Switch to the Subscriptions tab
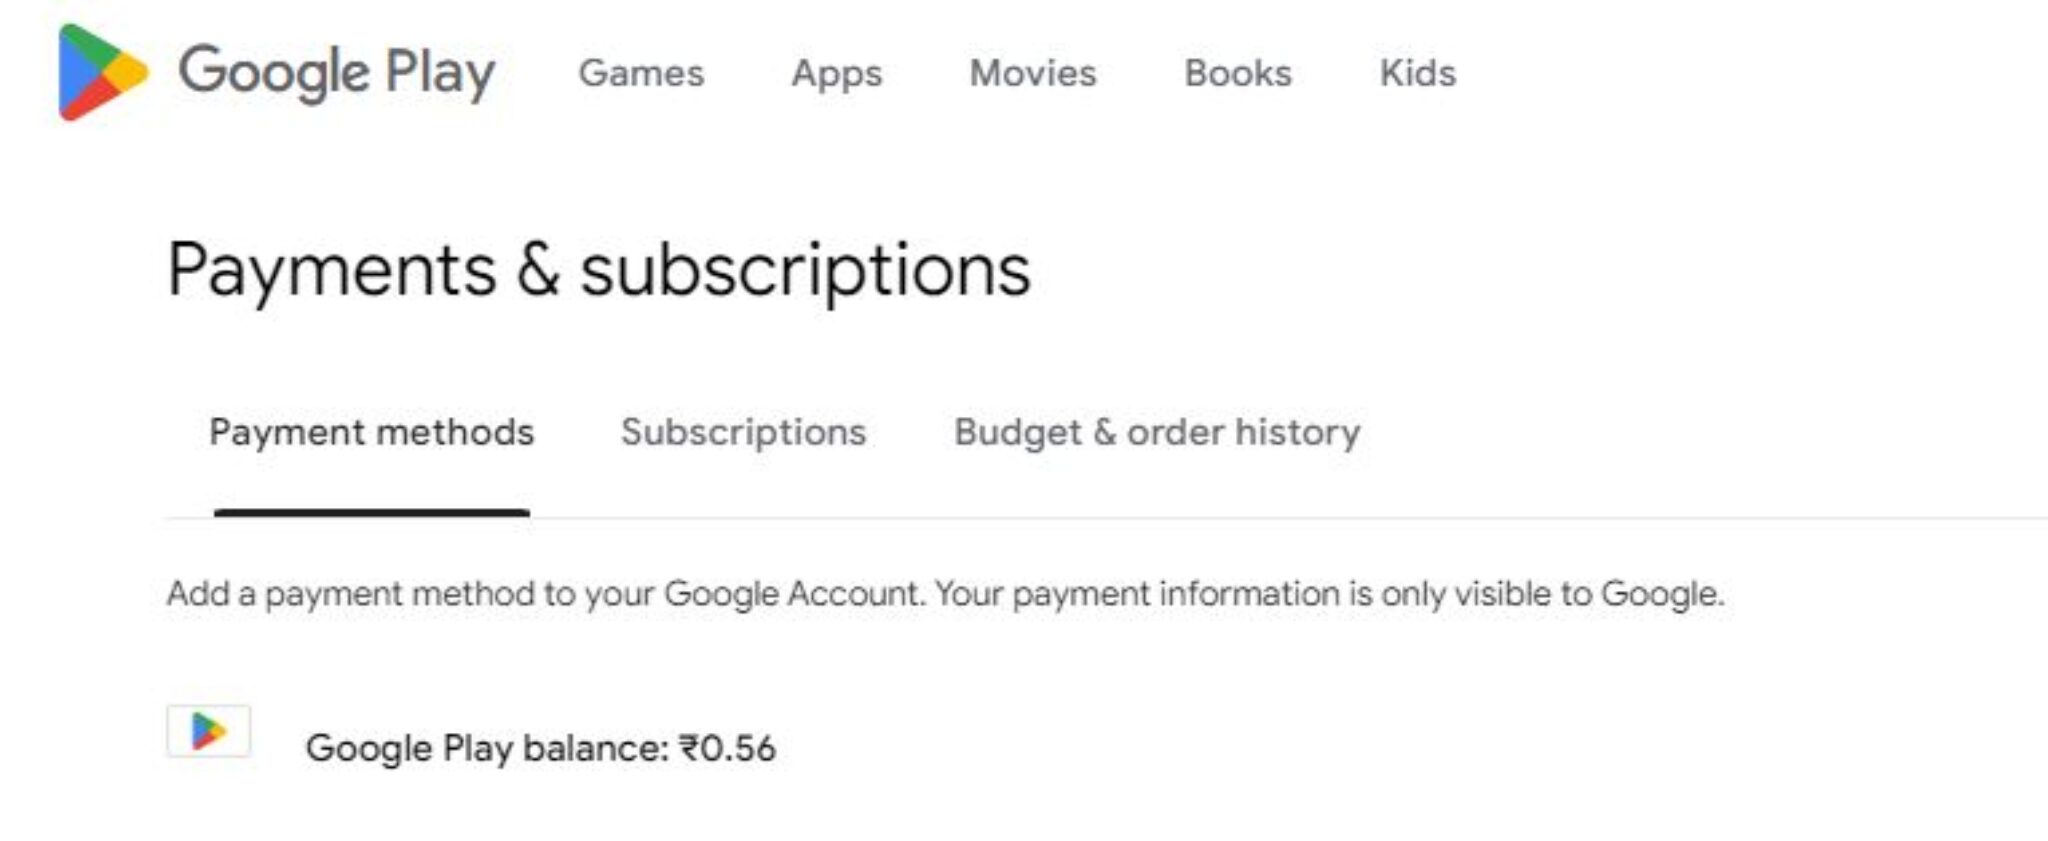The width and height of the screenshot is (2048, 841). pos(744,432)
